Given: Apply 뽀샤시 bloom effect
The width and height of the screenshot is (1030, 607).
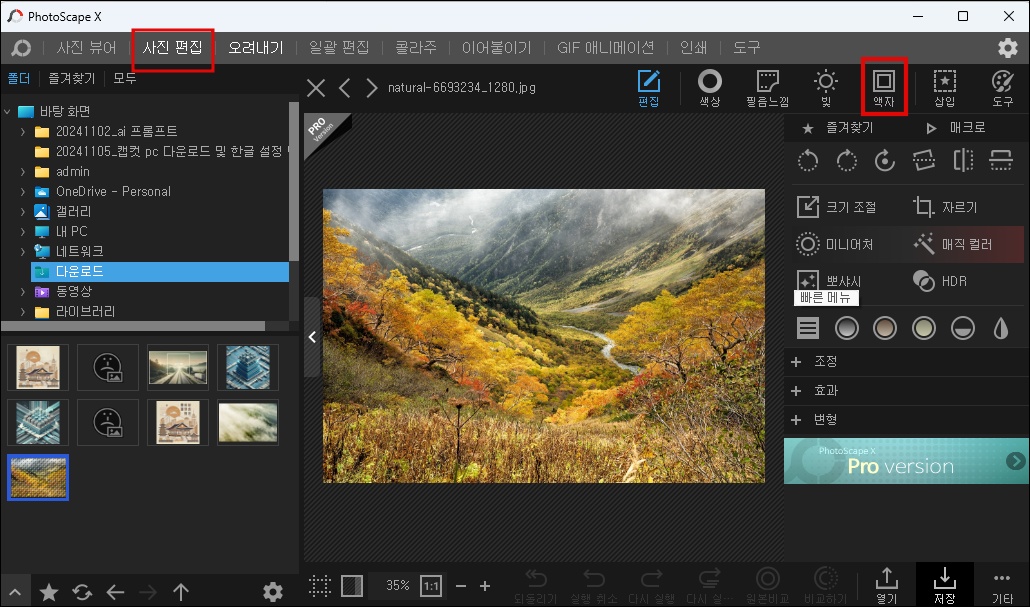Looking at the screenshot, I should click(829, 281).
